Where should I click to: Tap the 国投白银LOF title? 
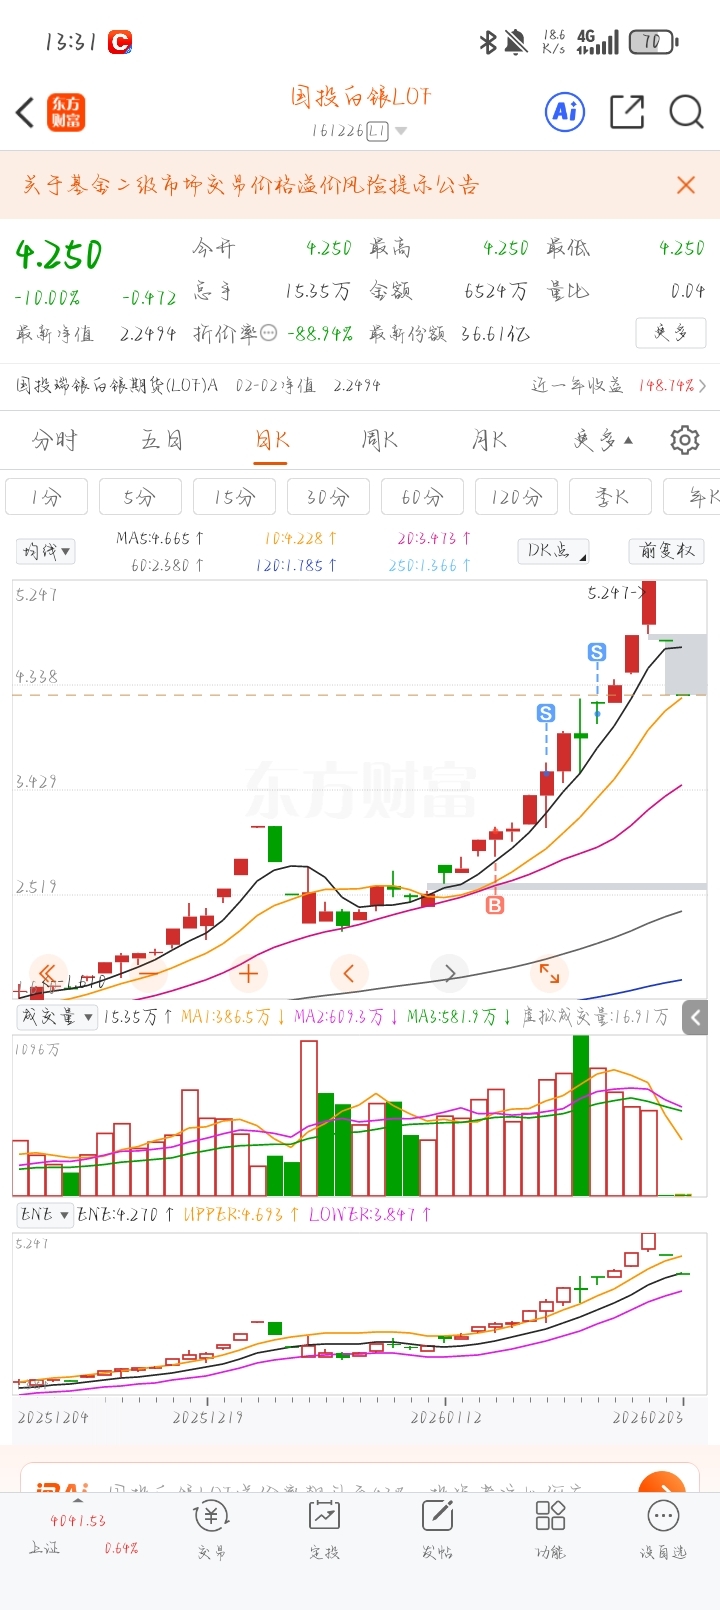(360, 96)
